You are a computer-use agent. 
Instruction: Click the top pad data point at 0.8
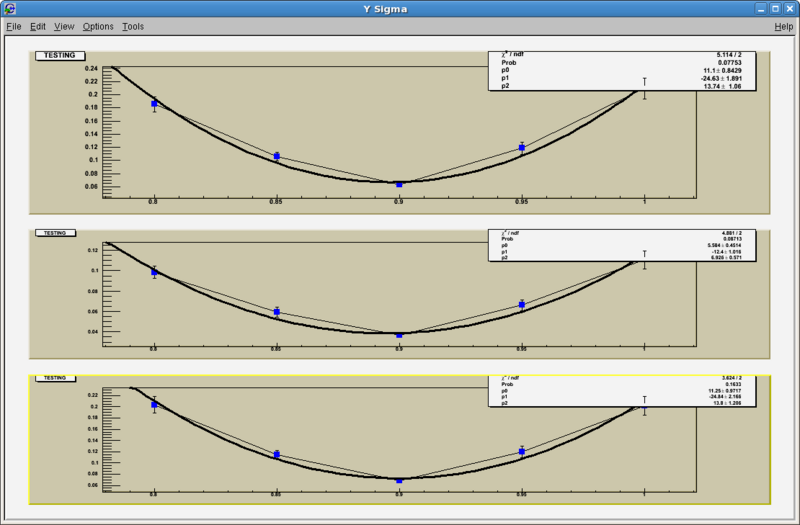154,104
